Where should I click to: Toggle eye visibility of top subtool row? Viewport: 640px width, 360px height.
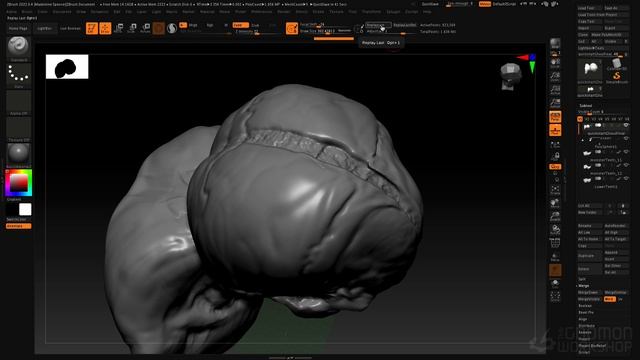point(626,125)
